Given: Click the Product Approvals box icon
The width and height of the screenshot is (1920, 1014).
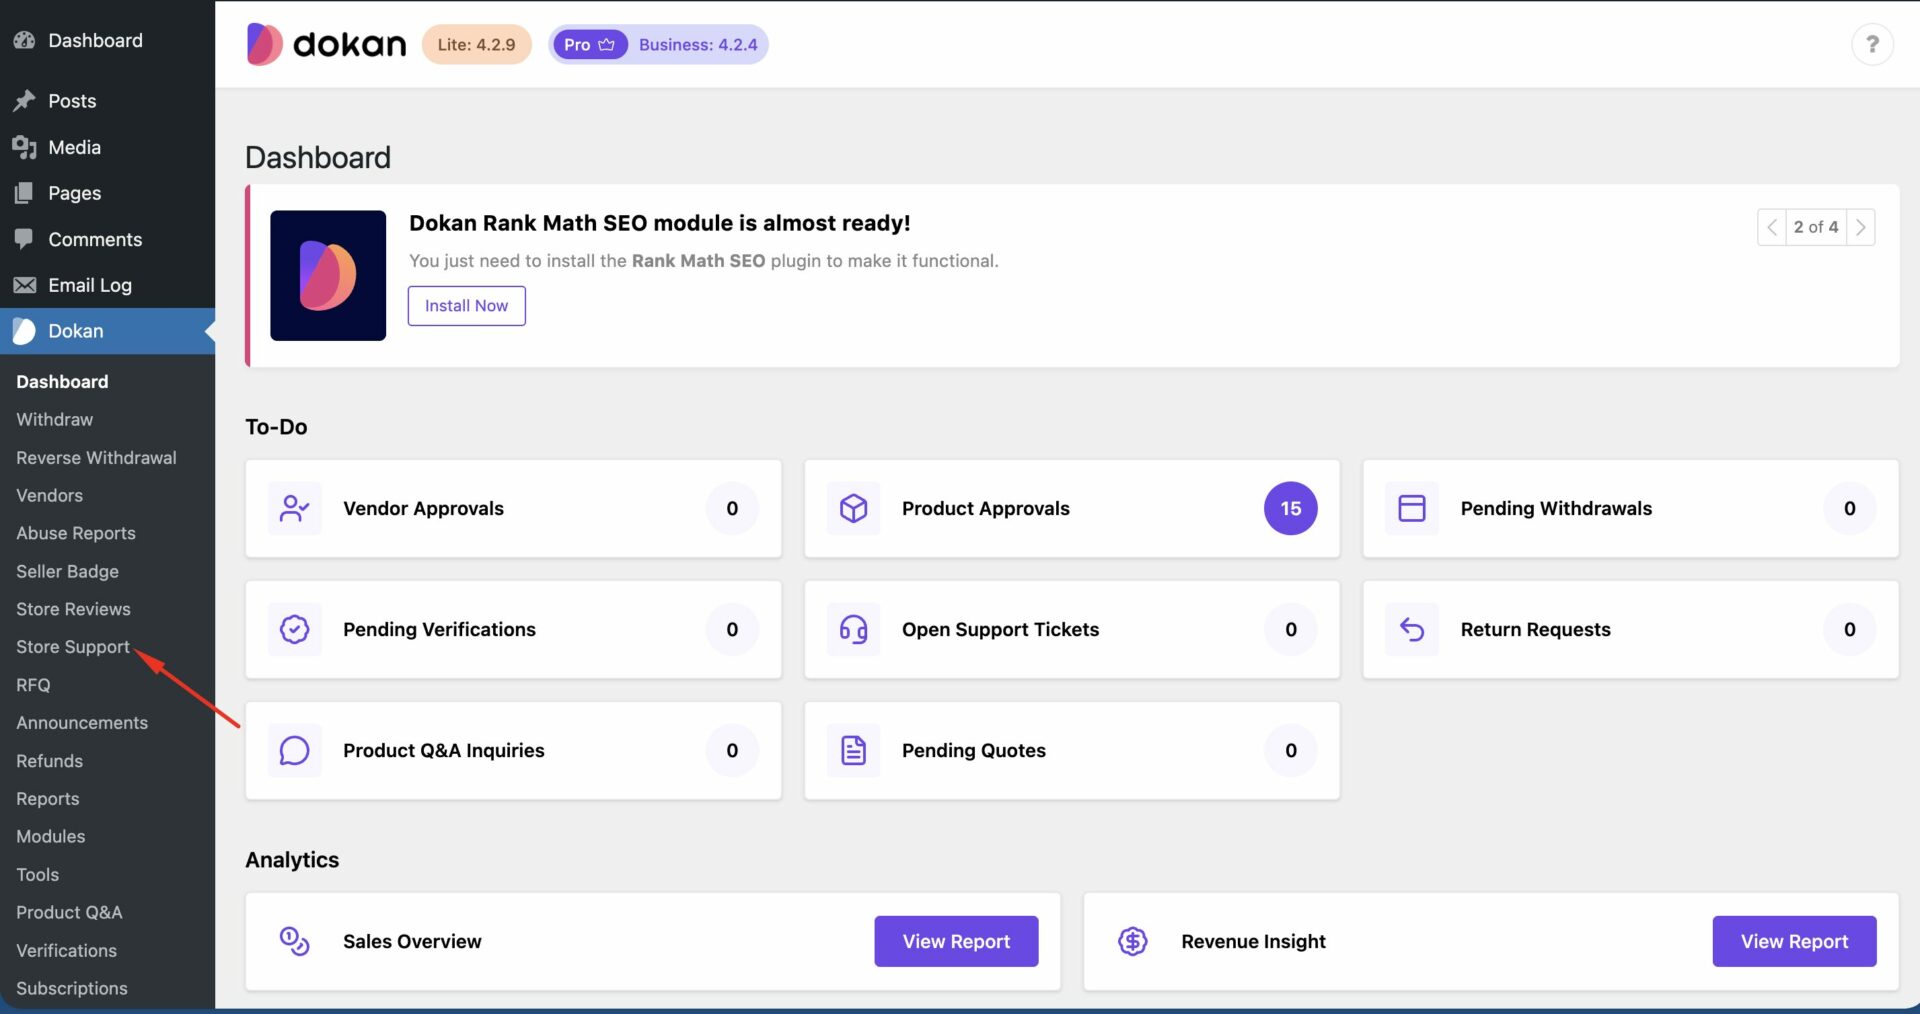Looking at the screenshot, I should 852,508.
